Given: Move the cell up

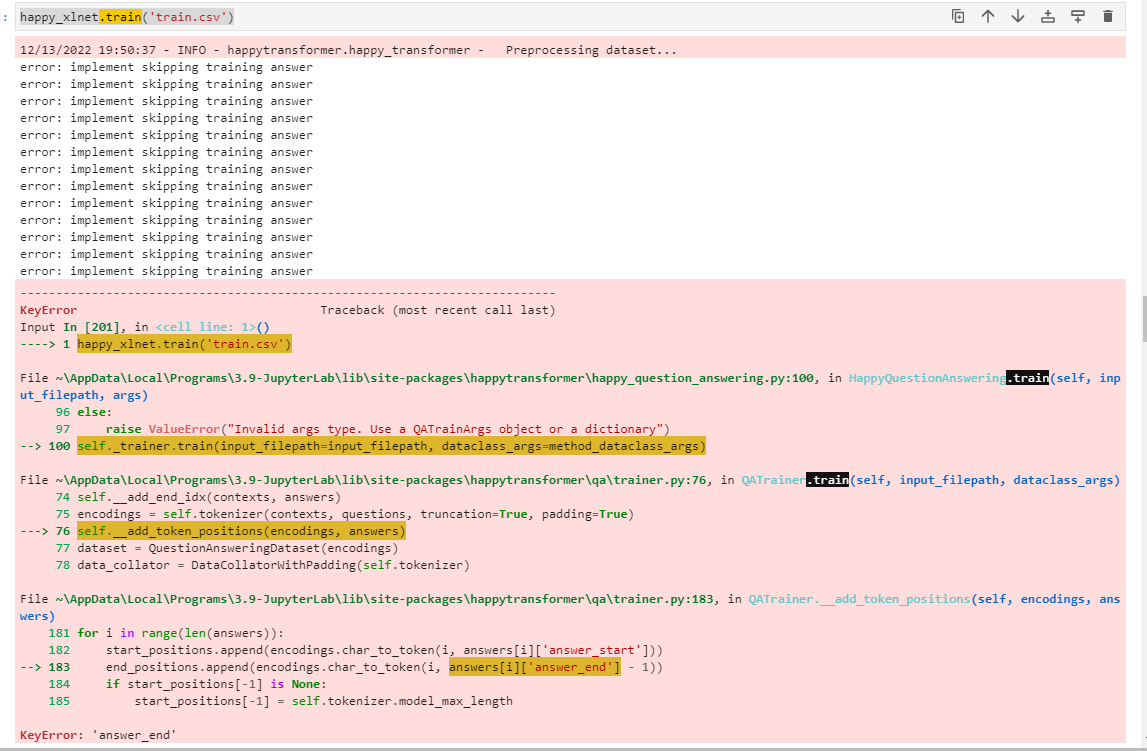Looking at the screenshot, I should tap(988, 16).
